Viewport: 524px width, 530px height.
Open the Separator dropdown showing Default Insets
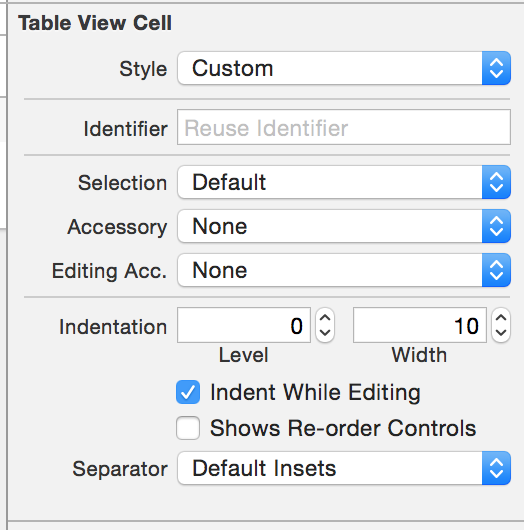(x=344, y=468)
